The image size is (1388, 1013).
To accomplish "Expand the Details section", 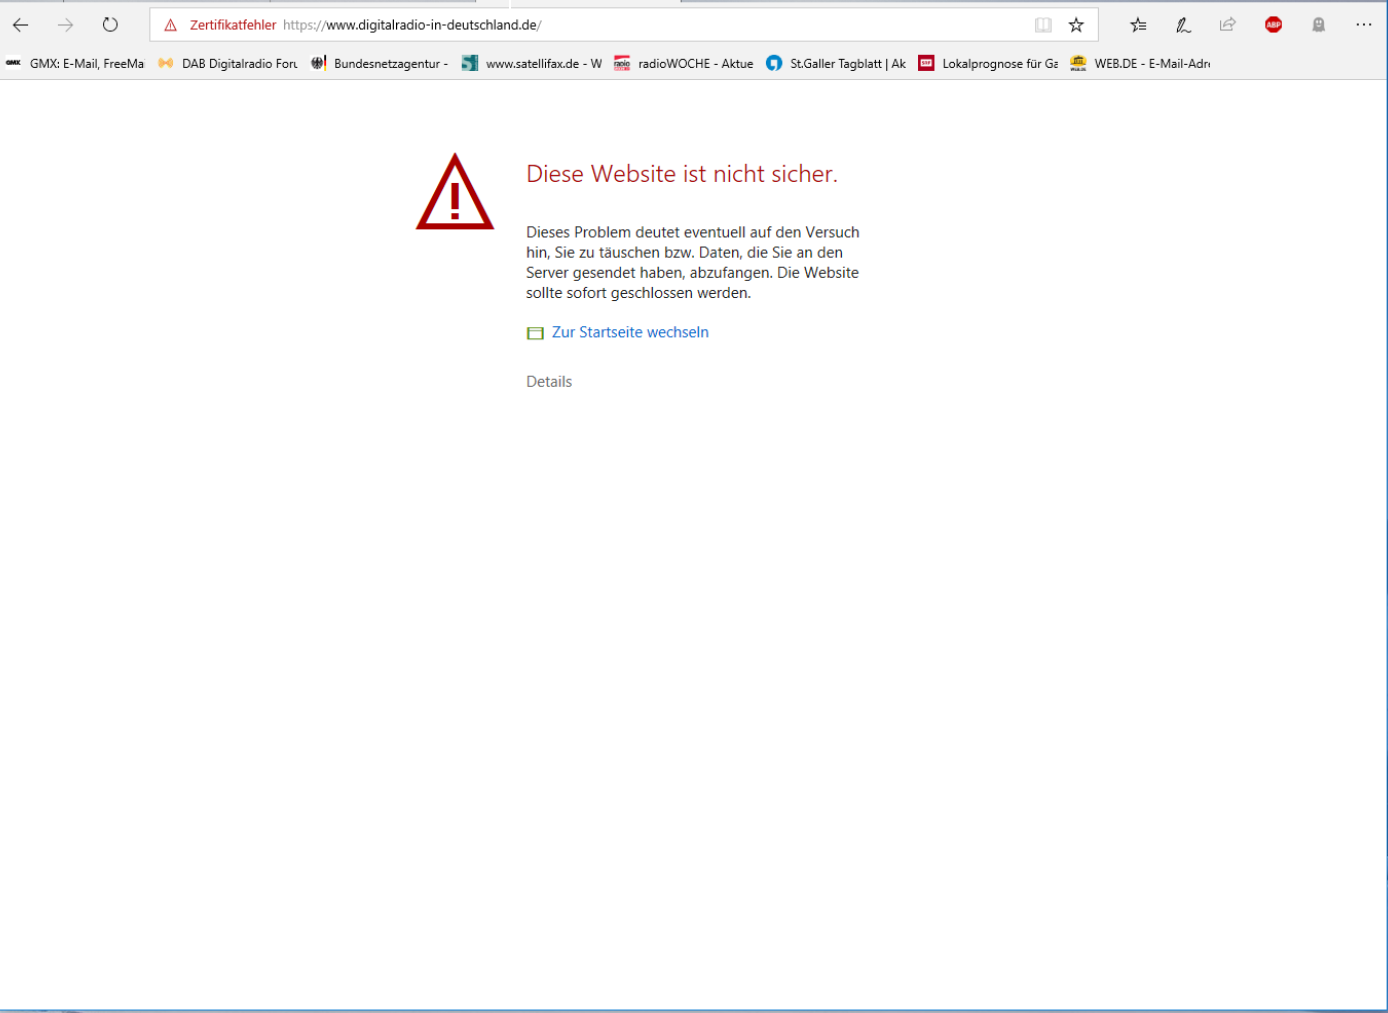I will (x=549, y=382).
